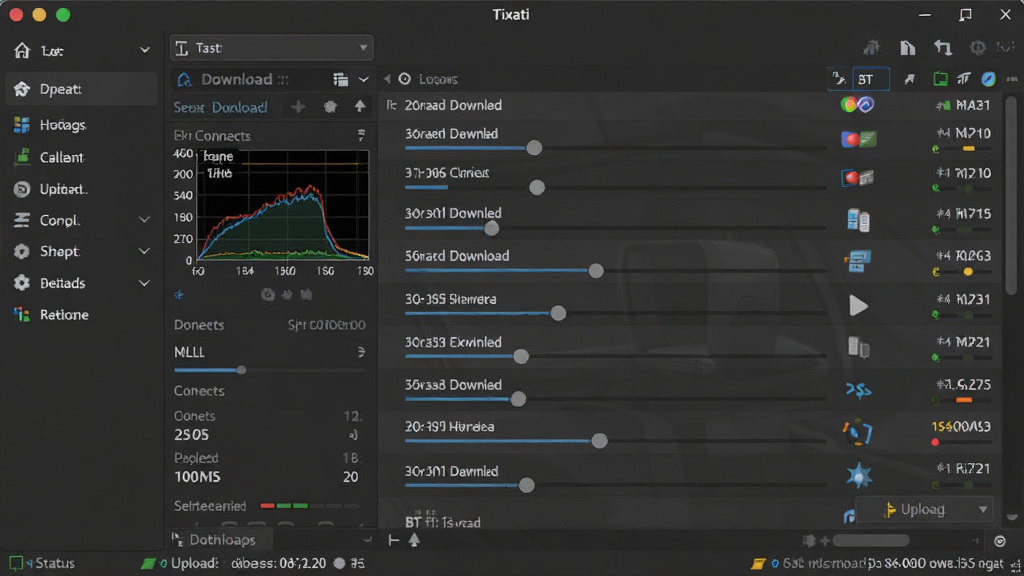Adjust the MLLL slider handle
This screenshot has height=576, width=1024.
242,370
